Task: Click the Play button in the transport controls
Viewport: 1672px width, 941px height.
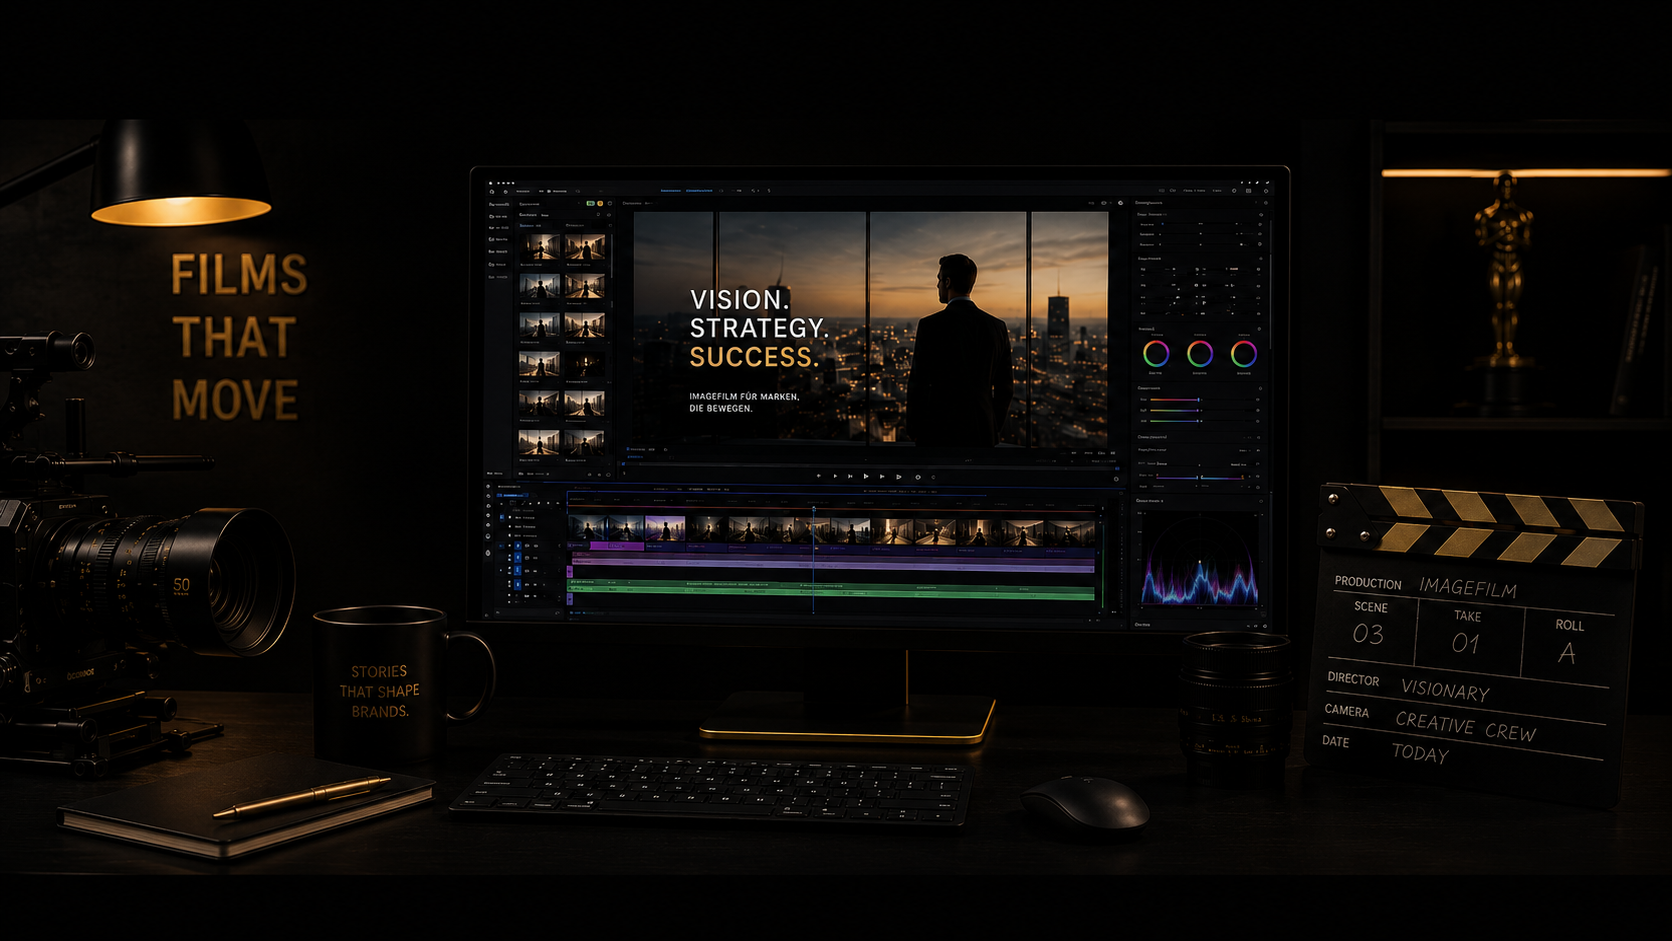Action: [866, 476]
